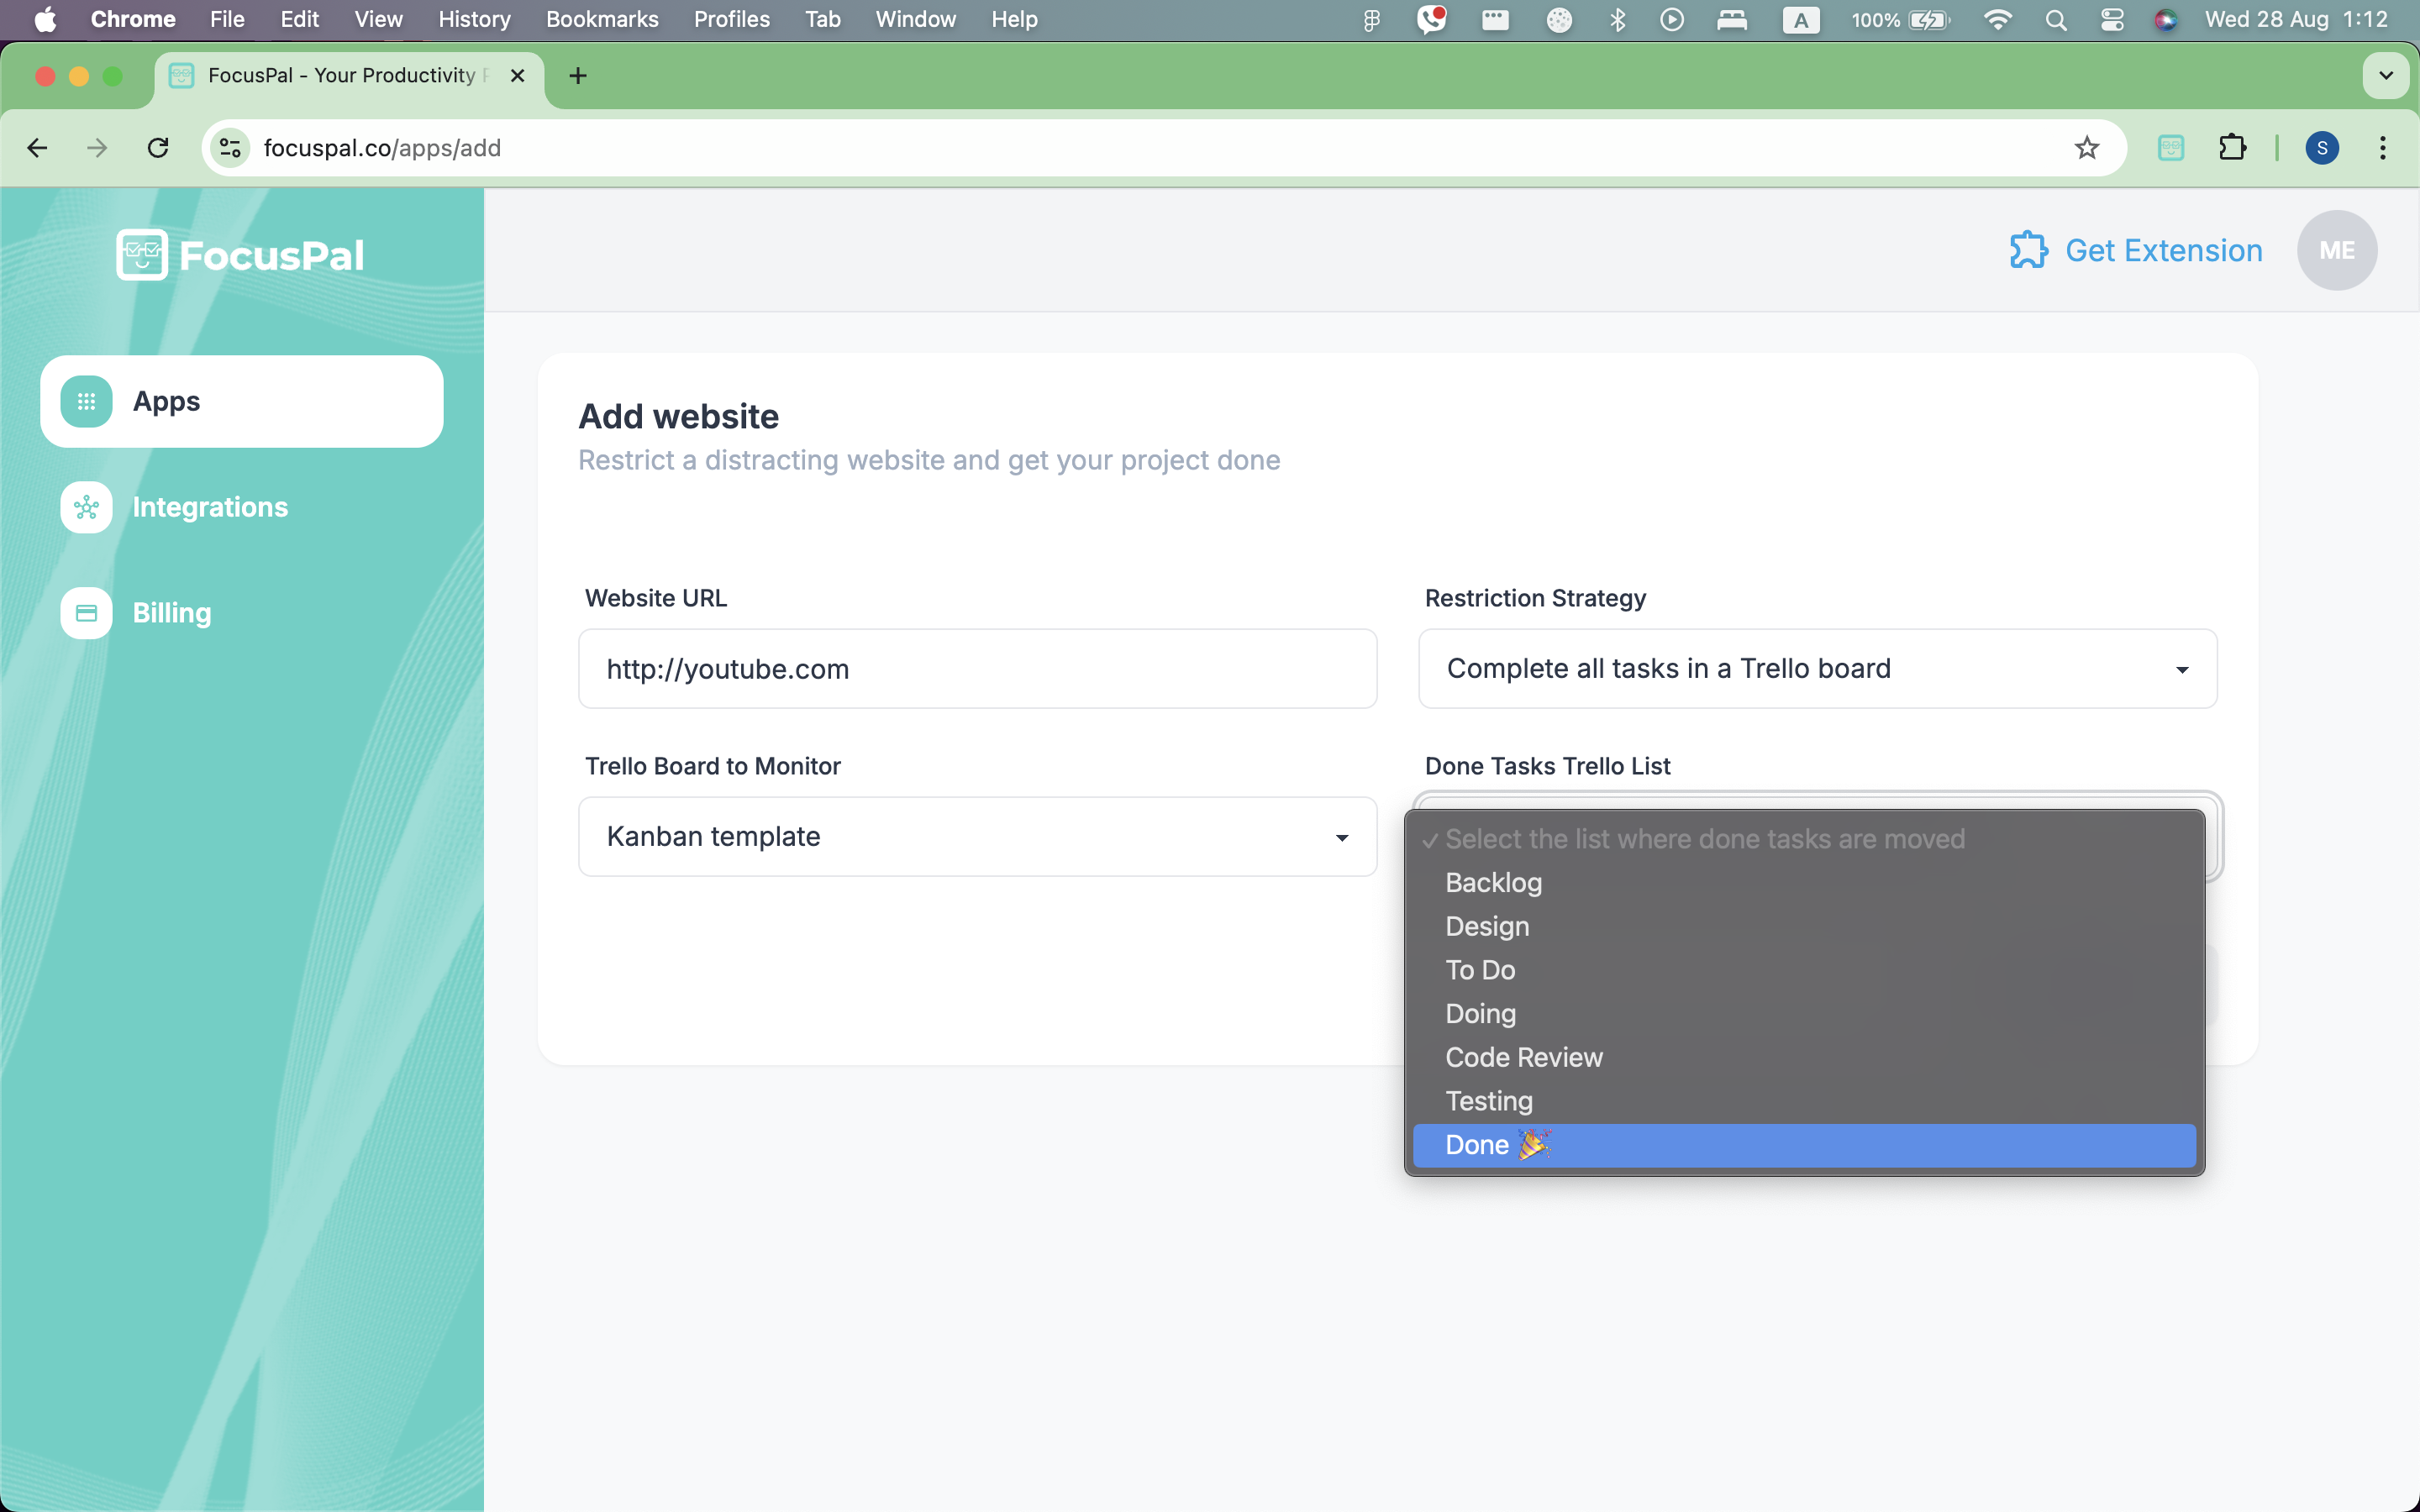Open the Chrome profile S avatar

coord(2322,148)
